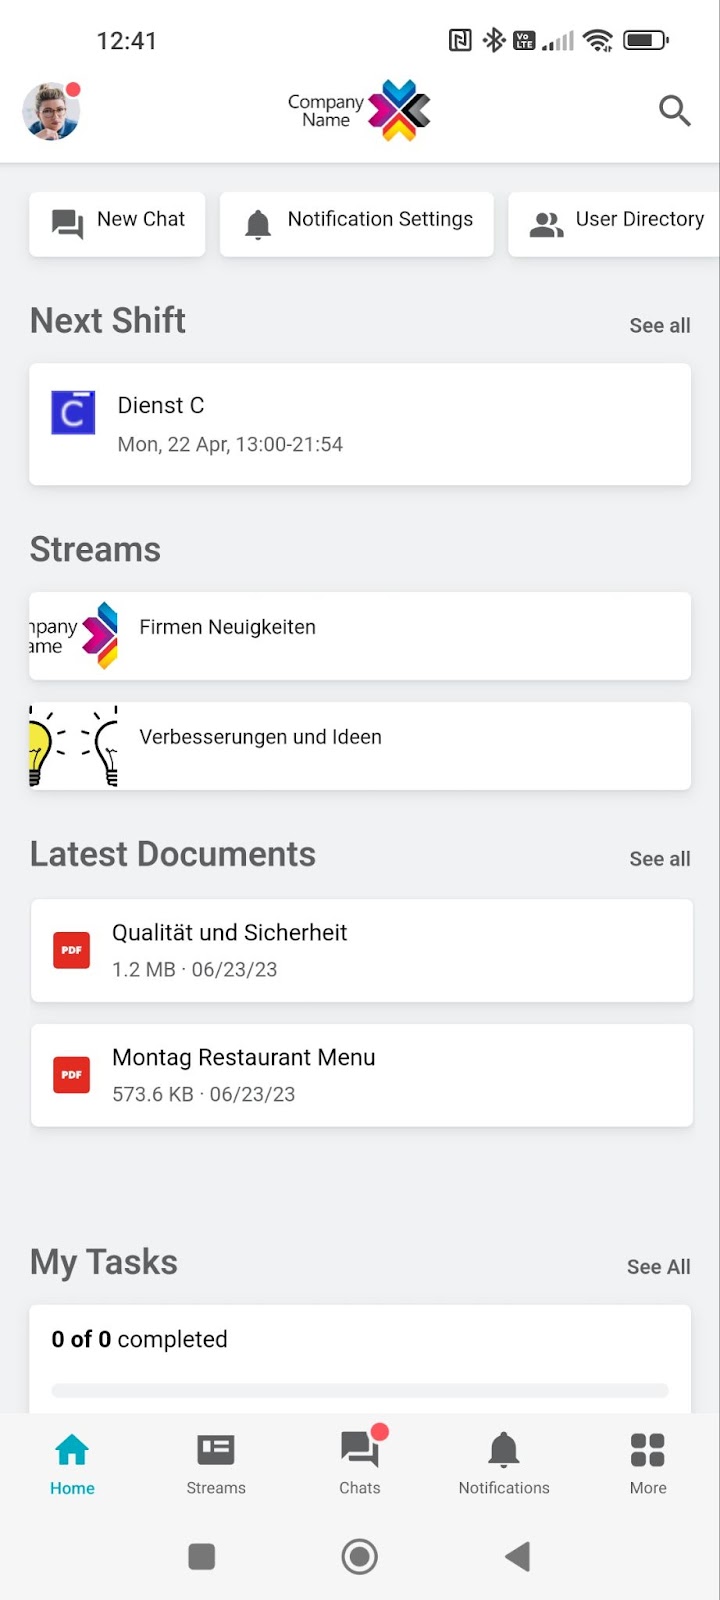Tap the search magnifier icon
The image size is (720, 1600).
coord(675,111)
